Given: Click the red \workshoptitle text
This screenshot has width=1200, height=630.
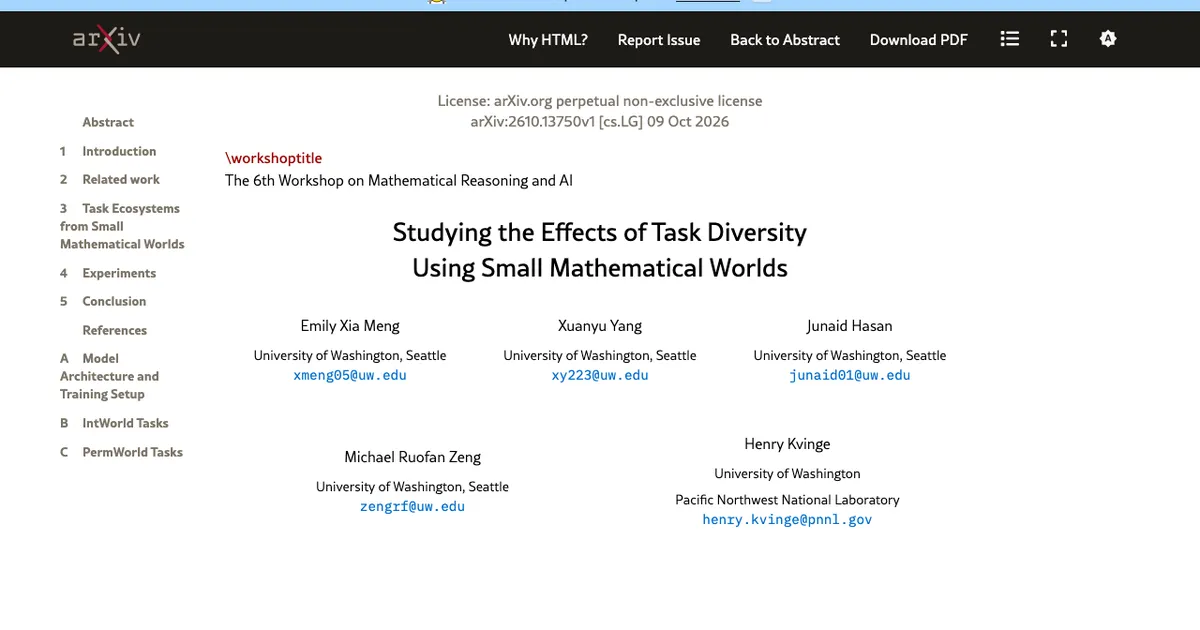Looking at the screenshot, I should pyautogui.click(x=274, y=158).
